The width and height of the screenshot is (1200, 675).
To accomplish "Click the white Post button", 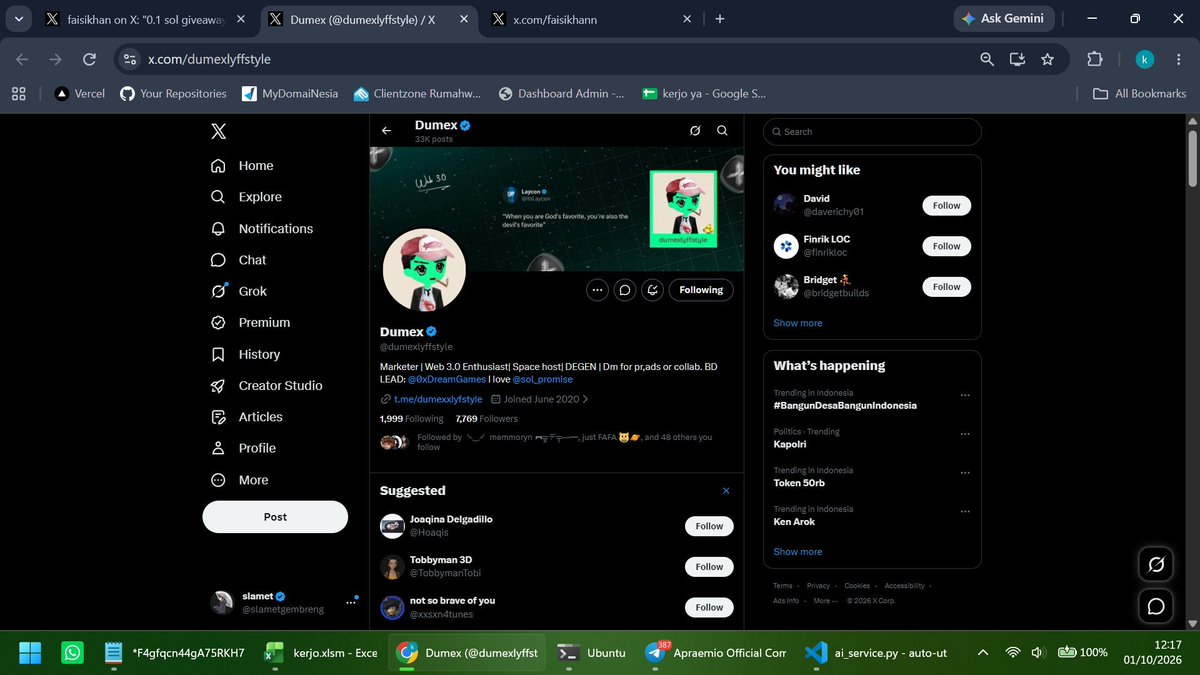I will (275, 517).
